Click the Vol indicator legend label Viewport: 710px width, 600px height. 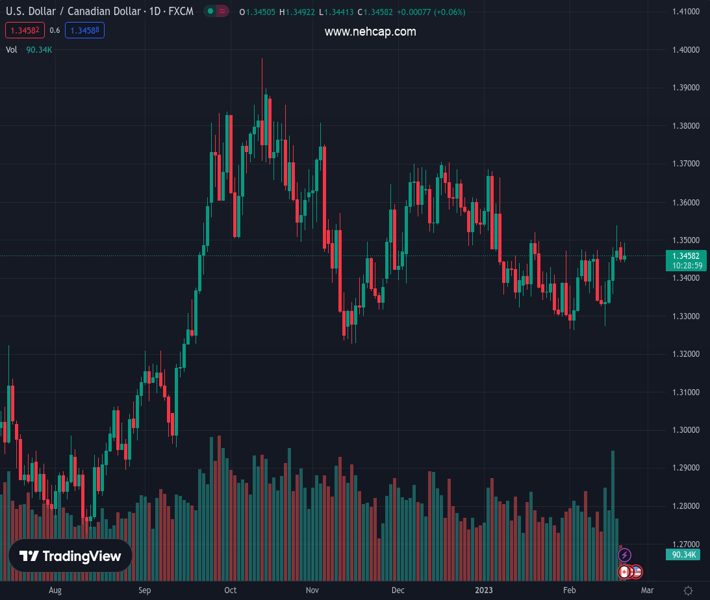[12, 49]
